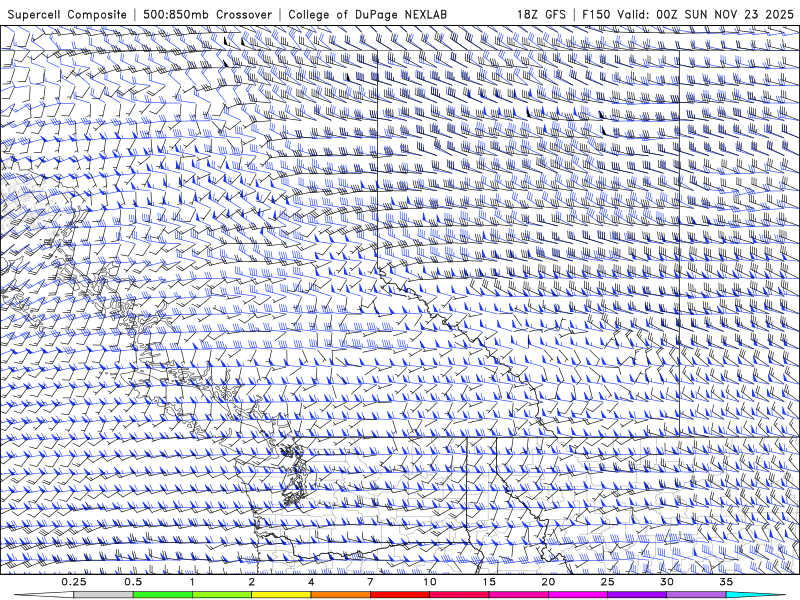Image resolution: width=800 pixels, height=600 pixels.
Task: Click the gray 0.25 to 0.5 legend swatch
Action: tap(104, 595)
